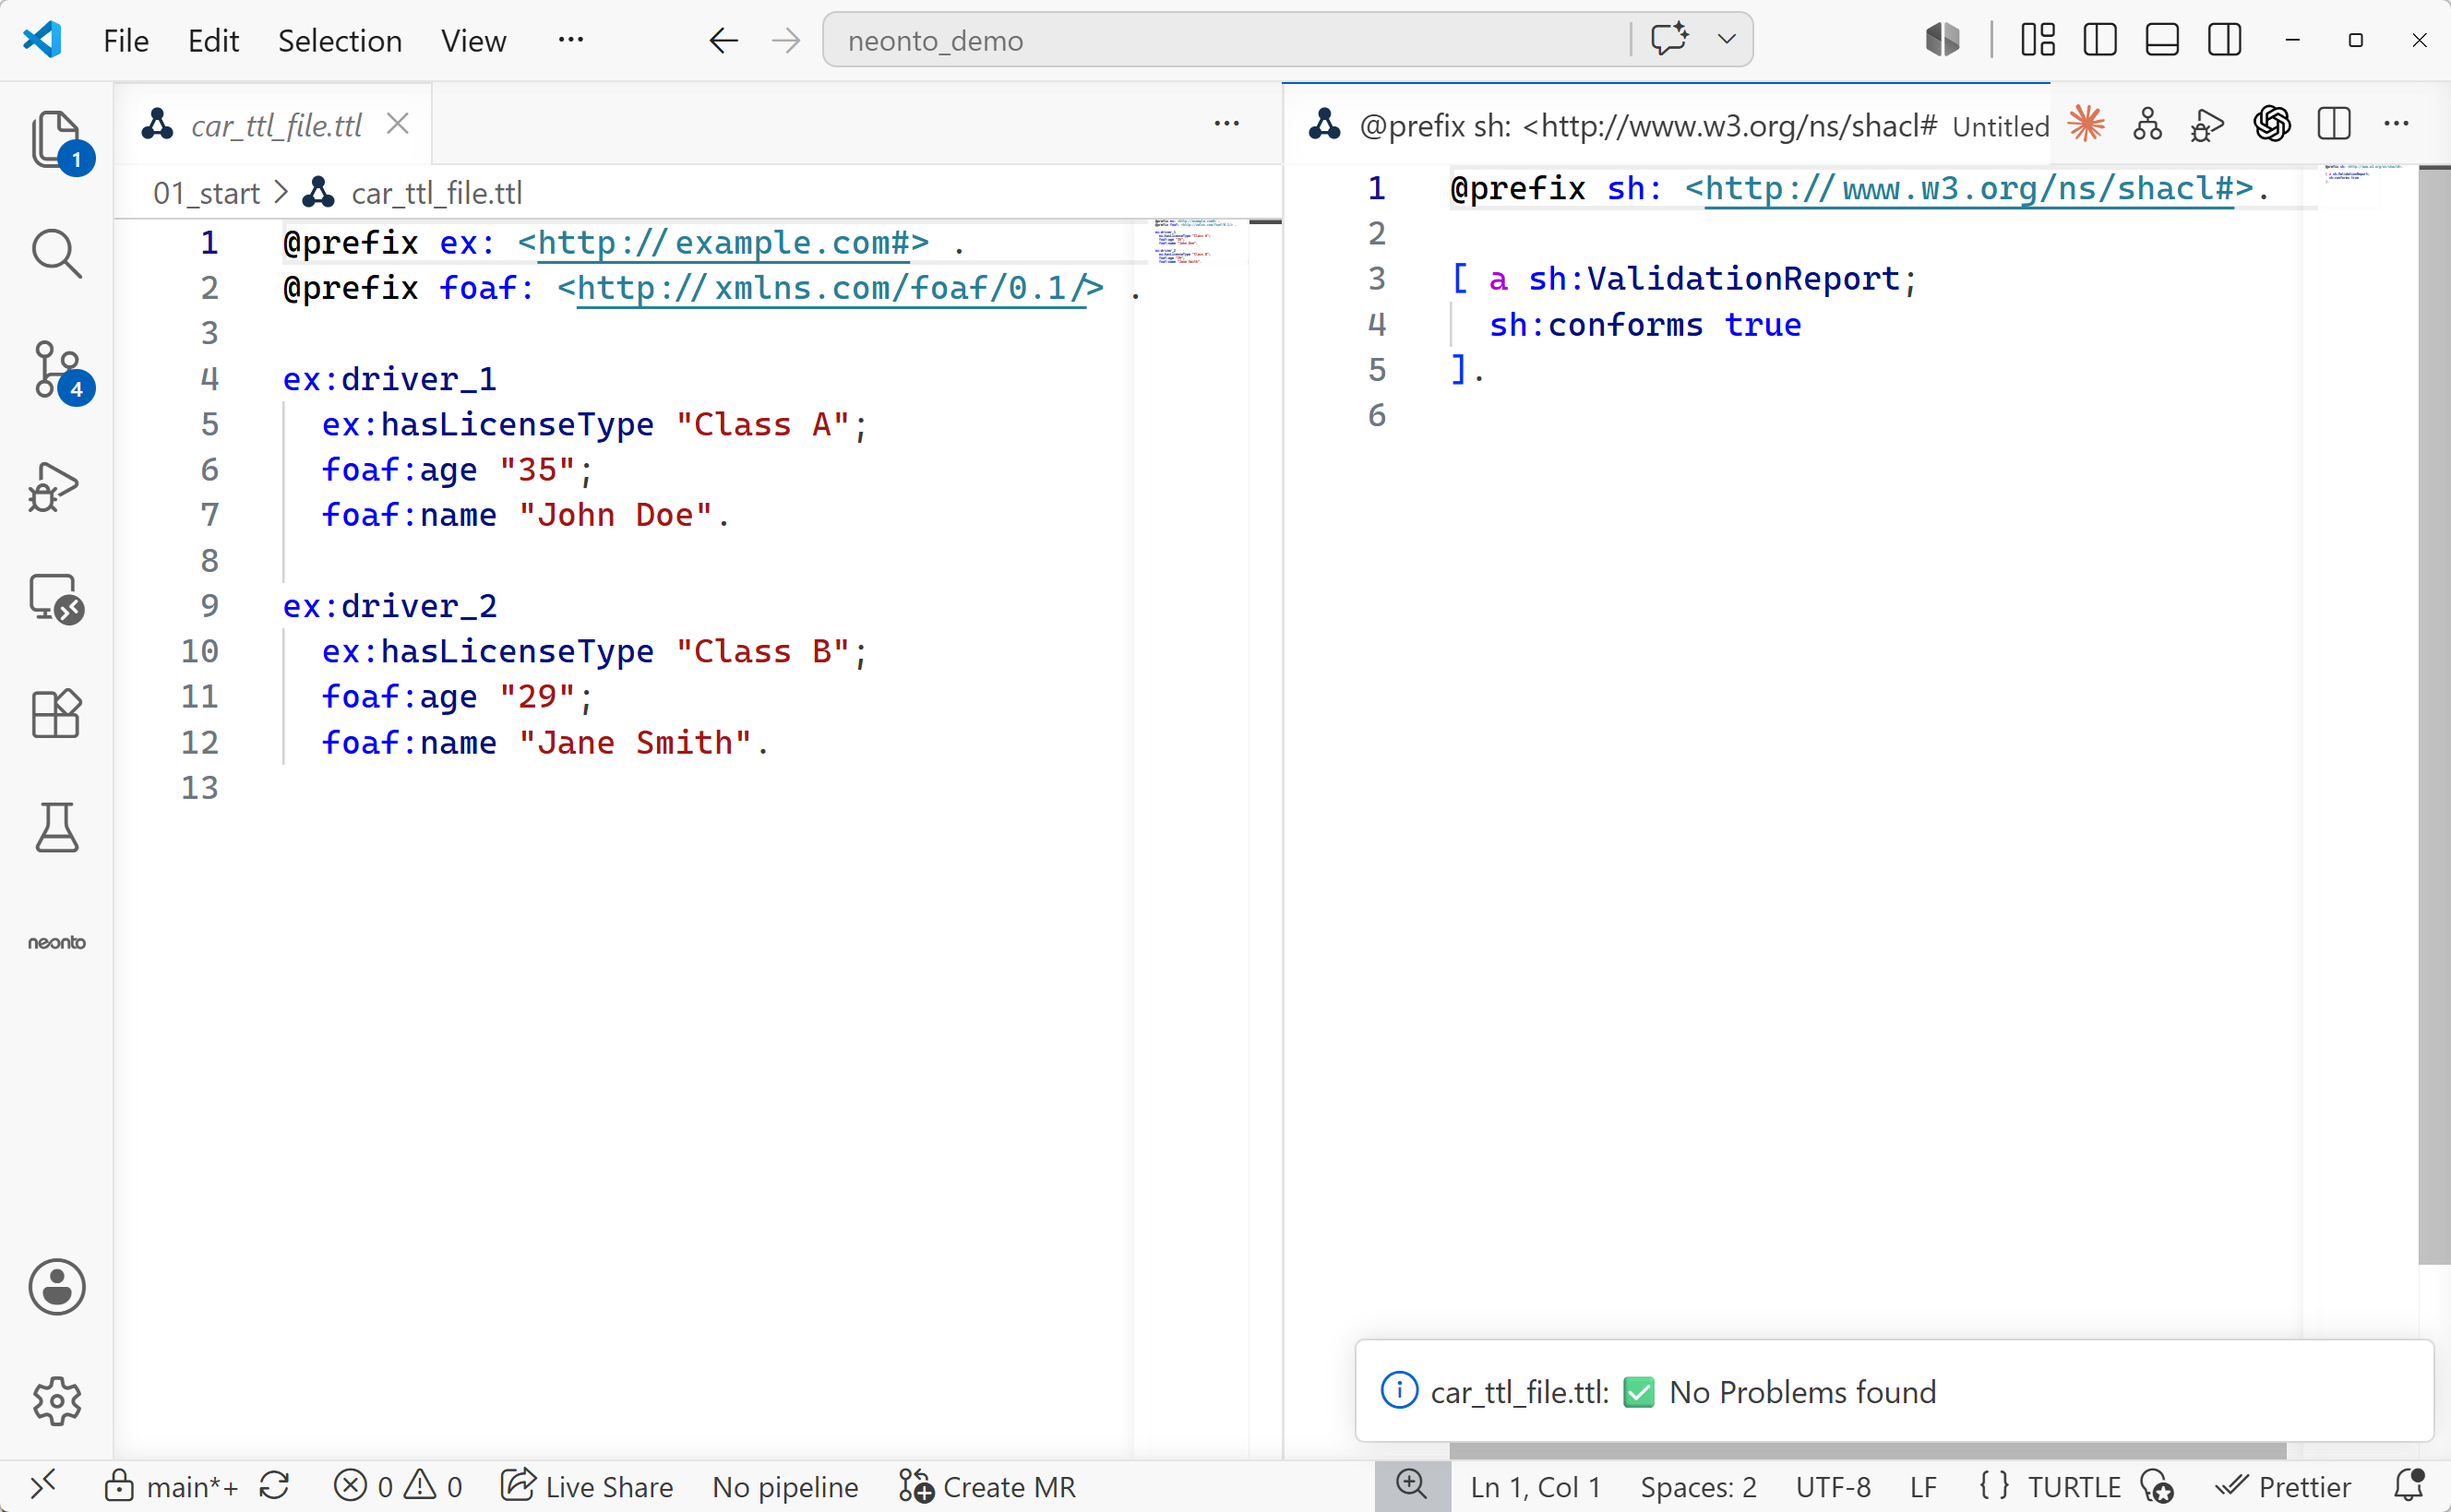Open more actions for right editor group
2451x1512 pixels.
click(2397, 124)
